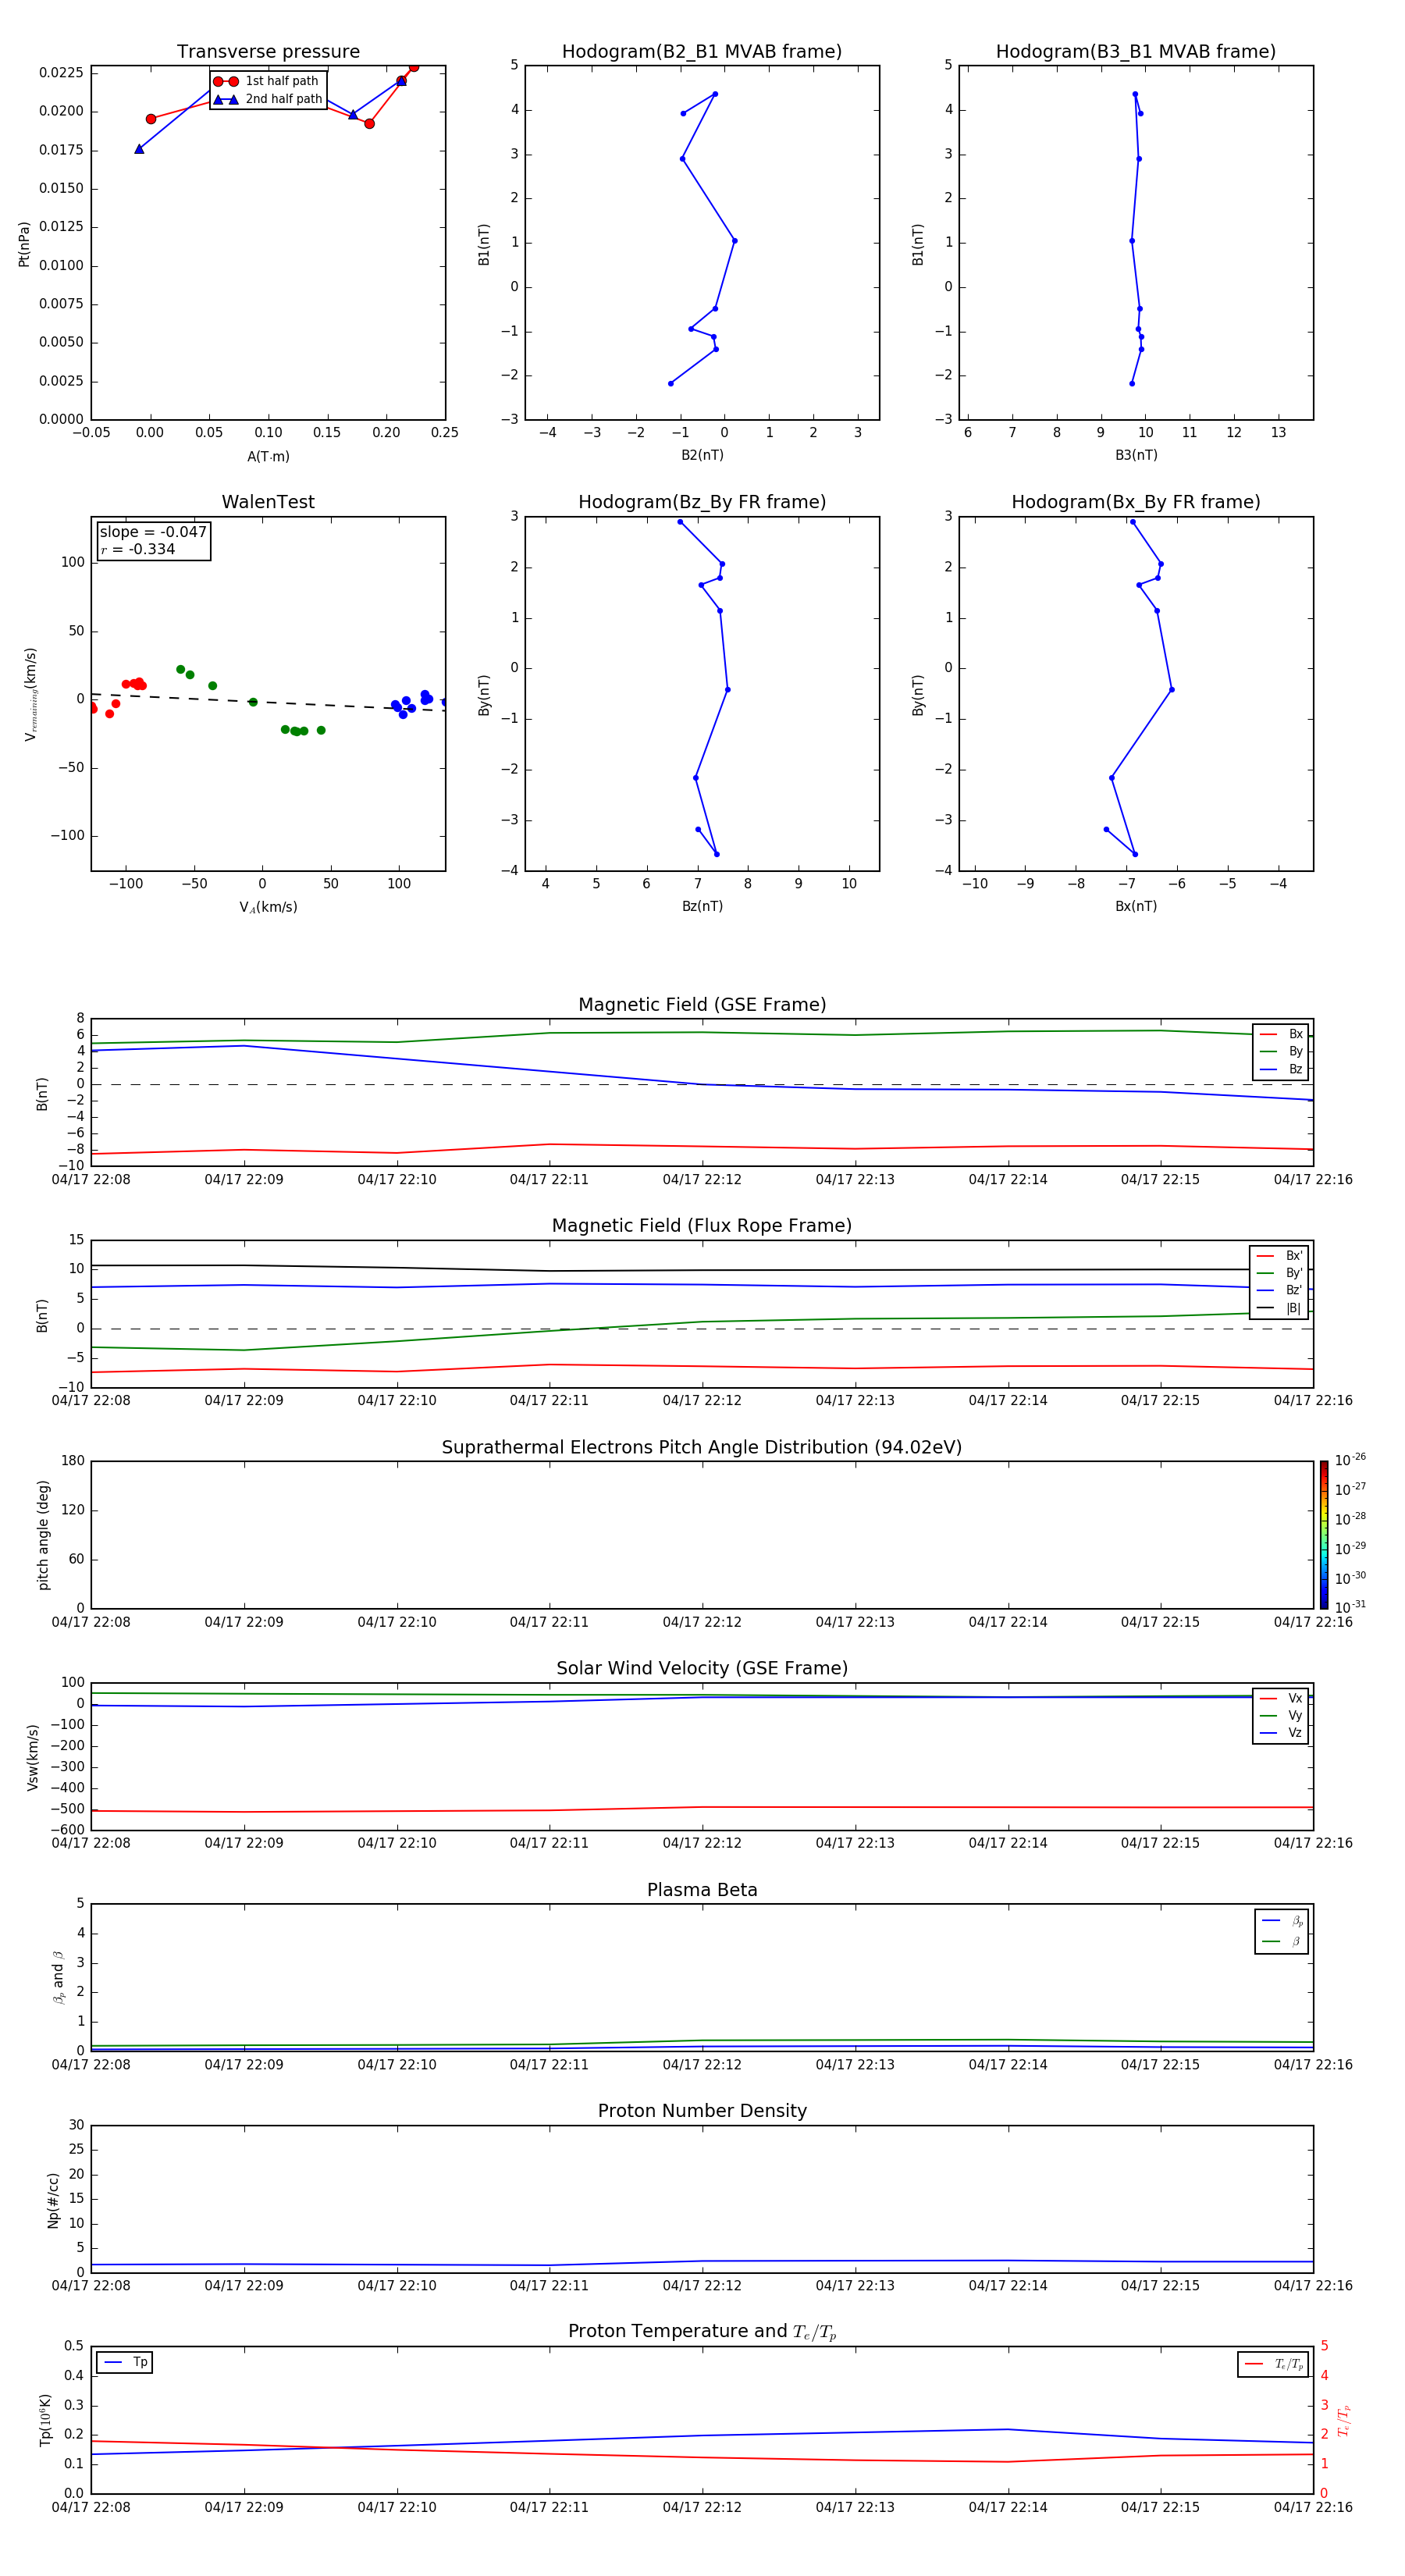1405x2576 pixels.
Task: Click the 'Solar Wind Velocity (GSE Frame)' title
Action: point(702,1669)
